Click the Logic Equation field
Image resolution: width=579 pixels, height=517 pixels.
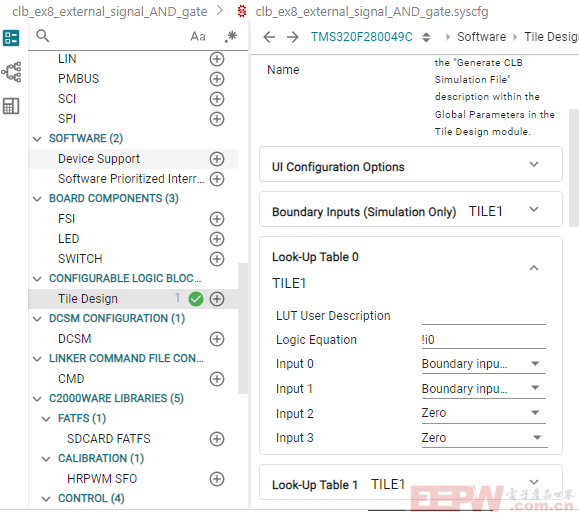483,340
